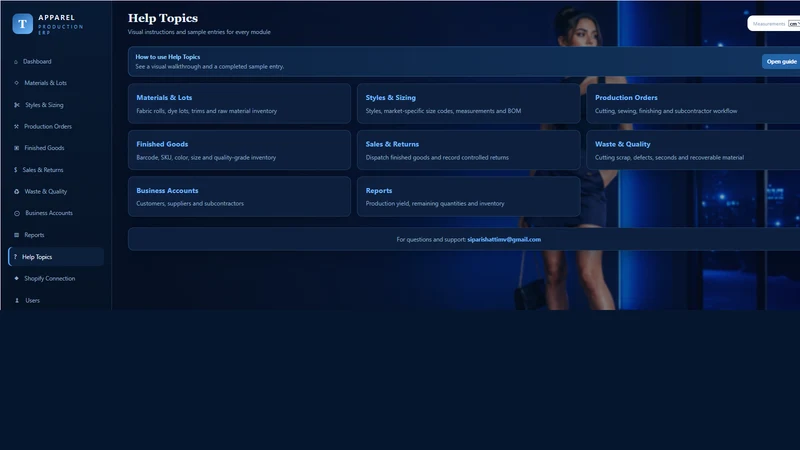Go to Materials & Lots in sidebar

click(56, 83)
